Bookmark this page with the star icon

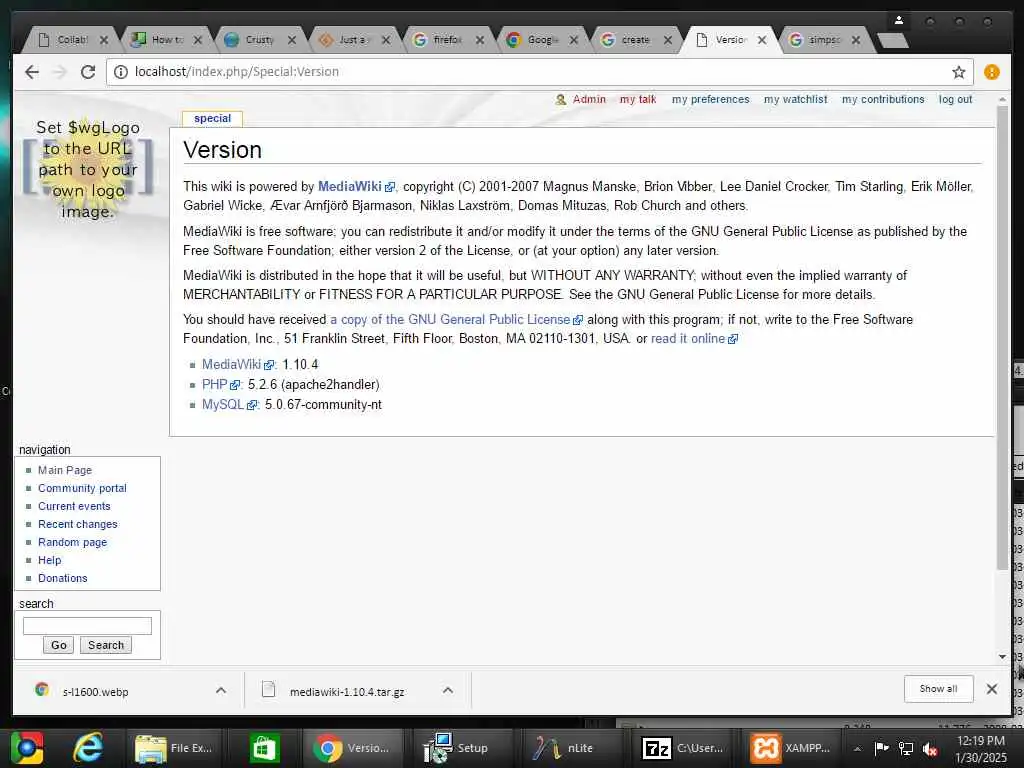click(958, 72)
